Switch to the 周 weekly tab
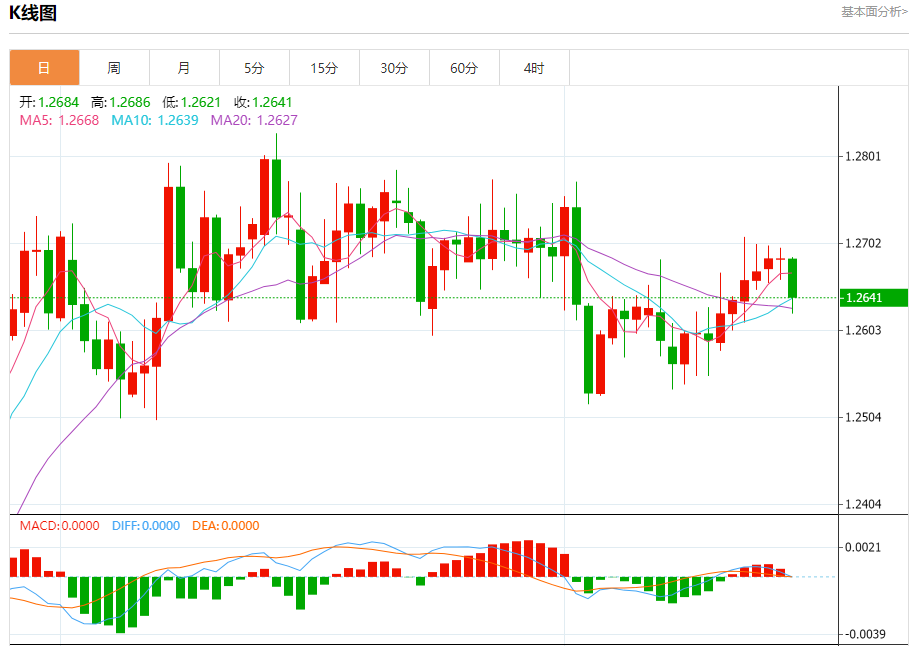 [114, 68]
